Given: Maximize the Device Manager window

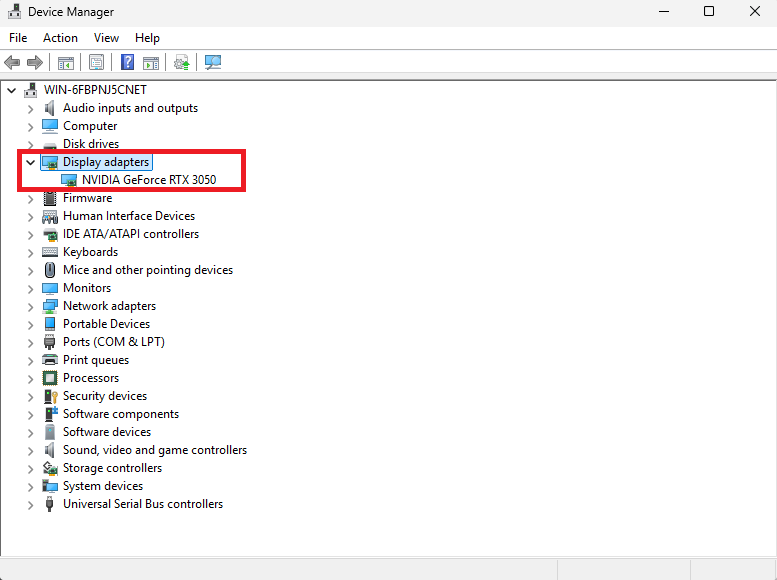Looking at the screenshot, I should pos(709,11).
